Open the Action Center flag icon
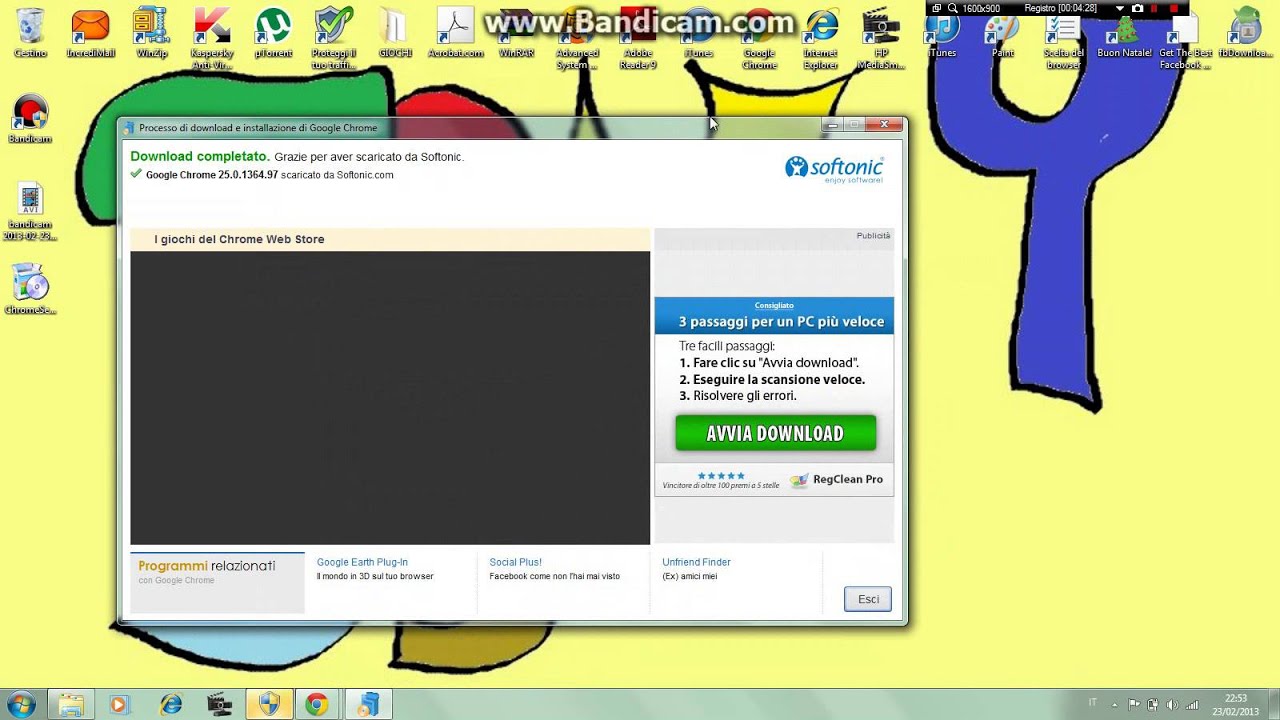Viewport: 1280px width, 720px height. point(1134,704)
